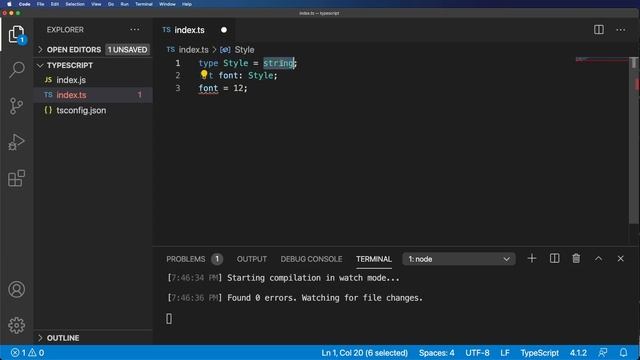Click the Style breadcrumb text
640x360 pixels.
pos(244,50)
